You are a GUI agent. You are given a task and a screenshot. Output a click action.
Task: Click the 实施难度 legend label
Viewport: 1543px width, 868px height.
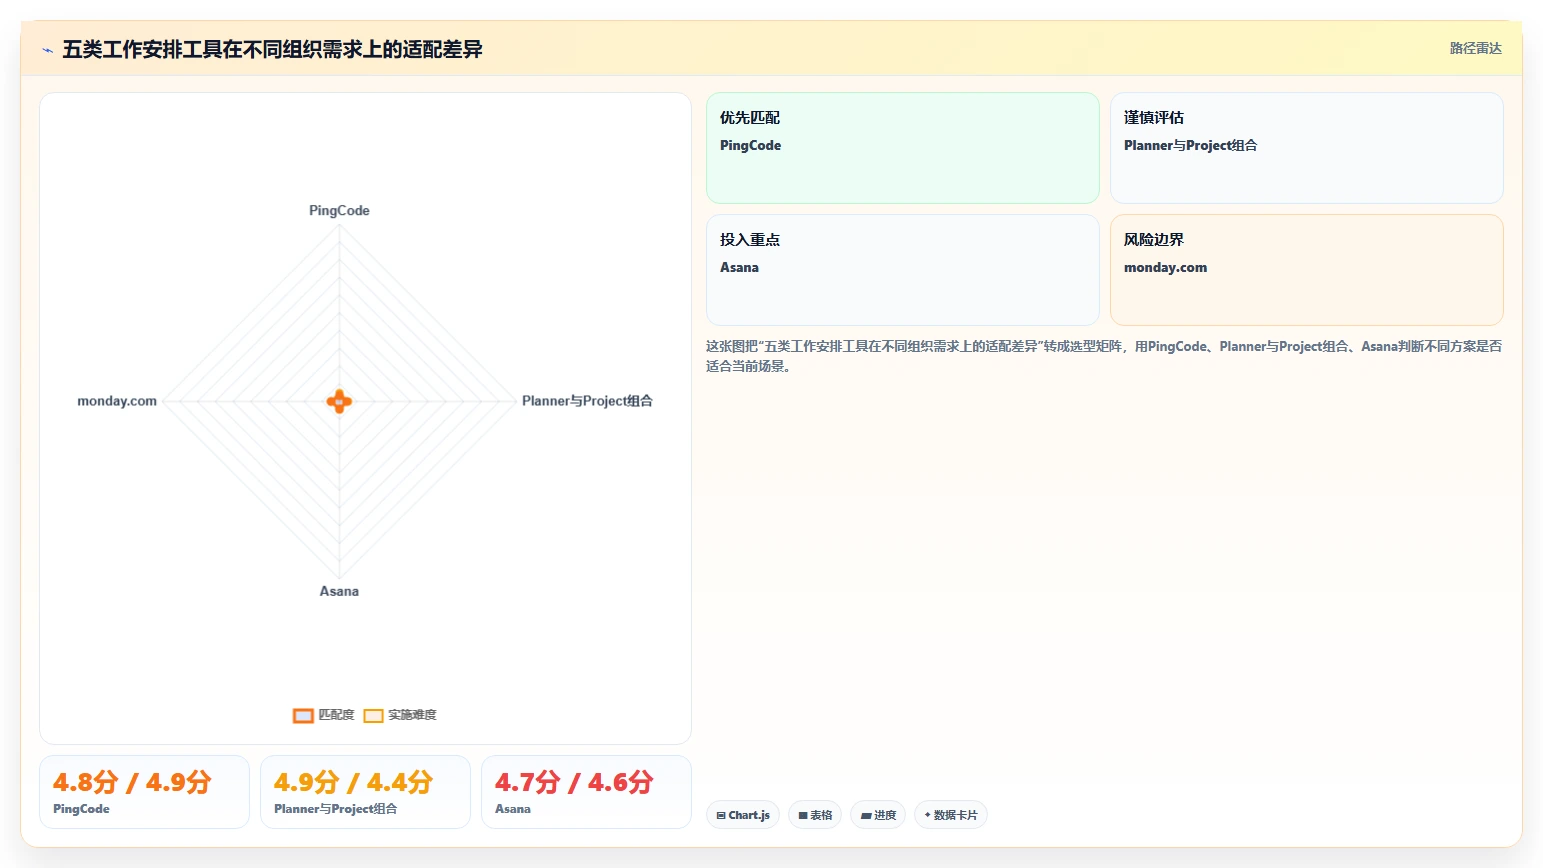point(412,715)
